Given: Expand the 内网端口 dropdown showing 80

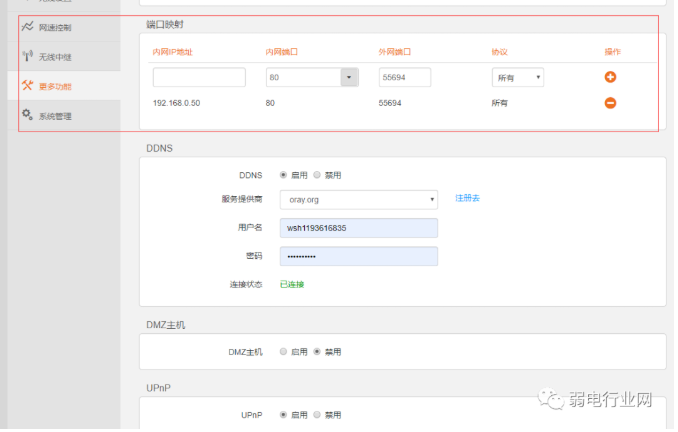Looking at the screenshot, I should point(349,77).
